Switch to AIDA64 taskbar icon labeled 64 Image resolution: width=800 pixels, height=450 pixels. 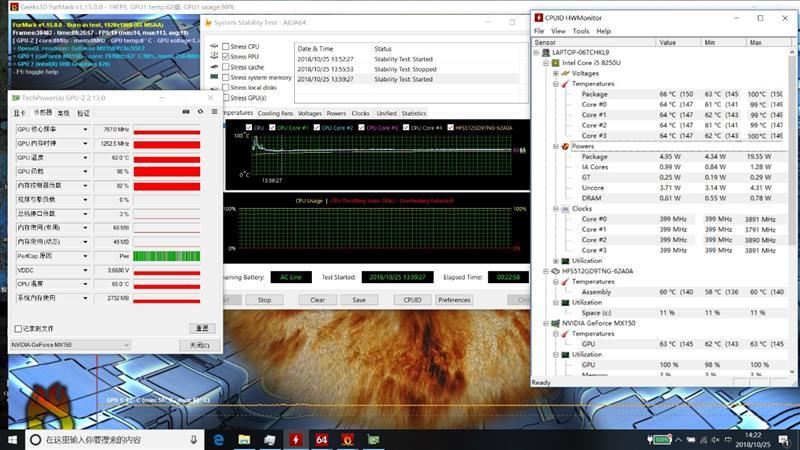pos(321,439)
